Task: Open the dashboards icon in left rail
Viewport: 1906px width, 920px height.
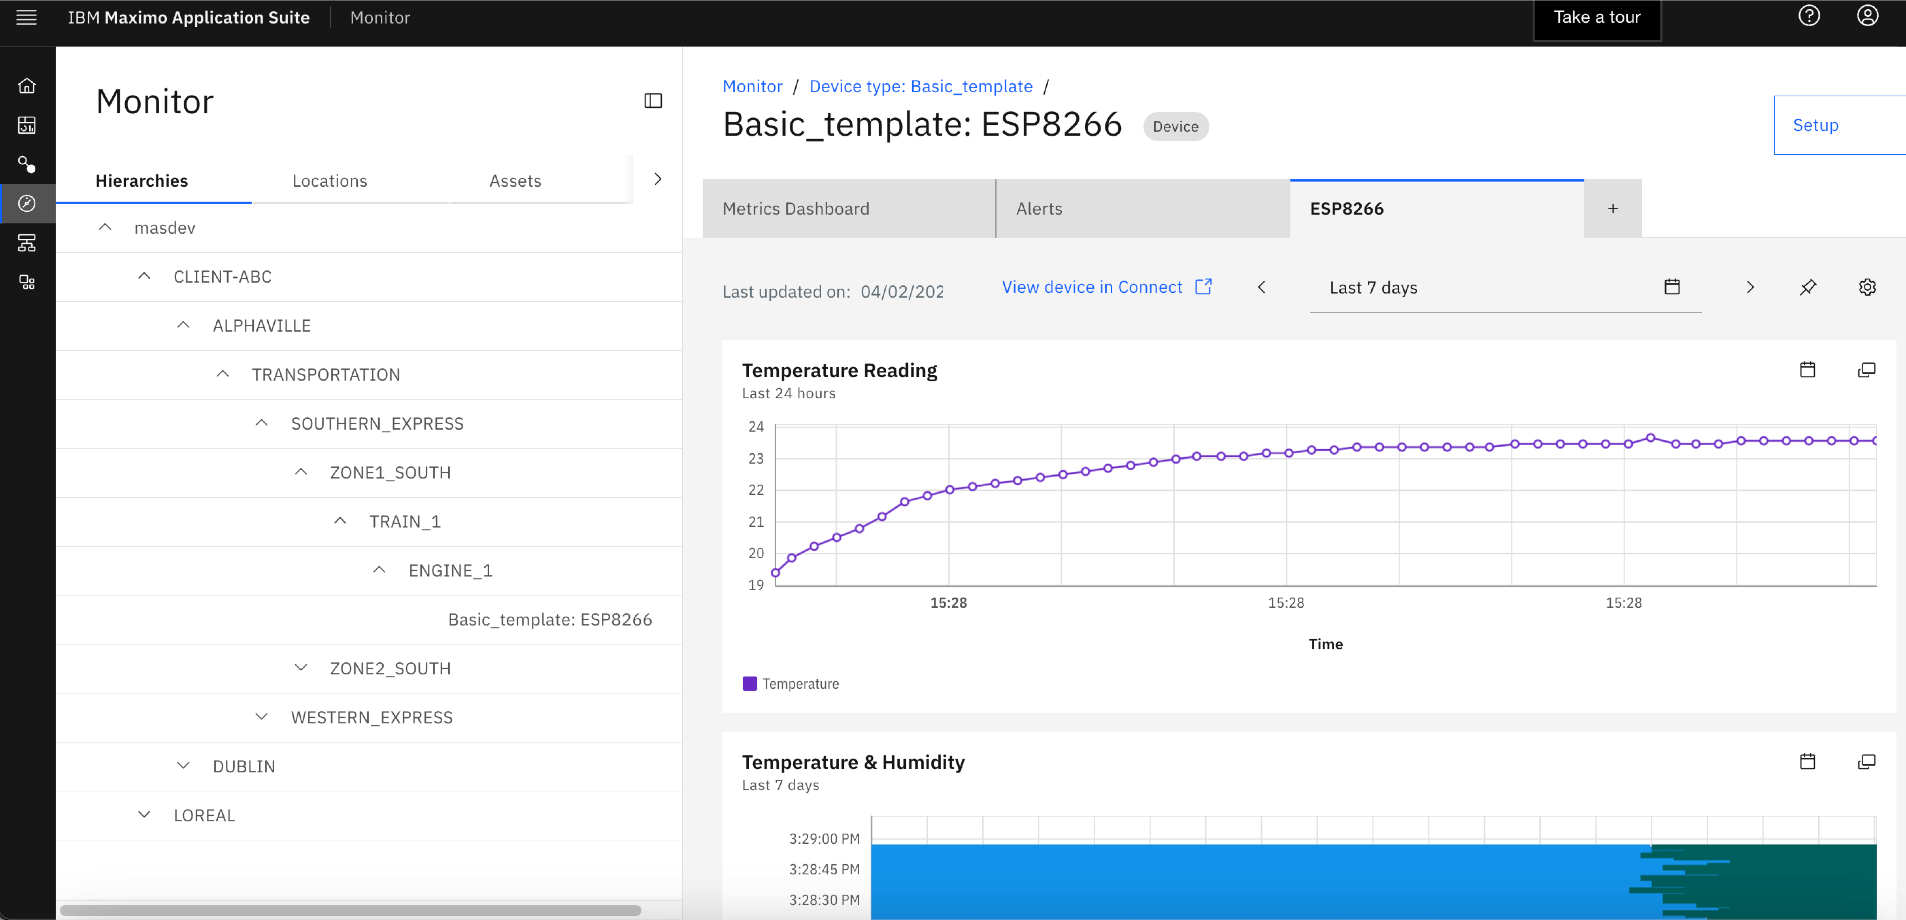Action: point(27,125)
